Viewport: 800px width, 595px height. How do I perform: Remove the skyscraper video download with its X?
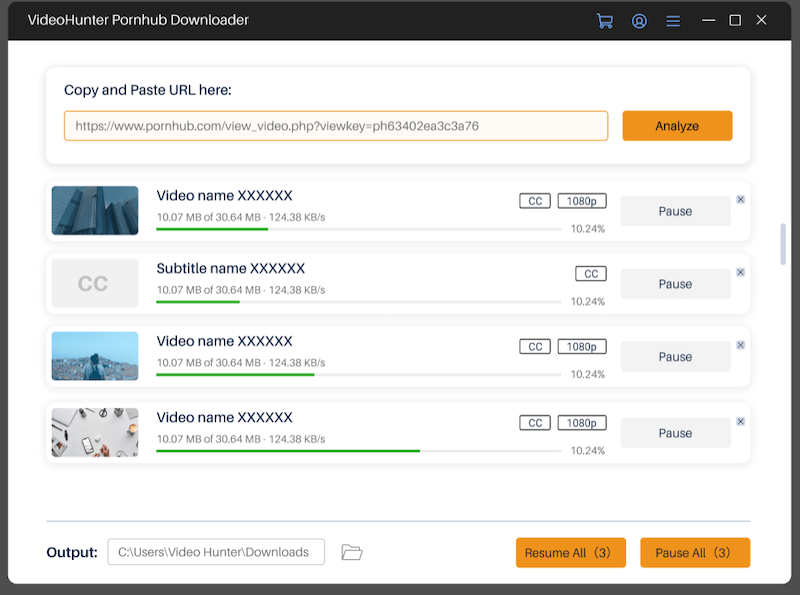click(x=740, y=200)
